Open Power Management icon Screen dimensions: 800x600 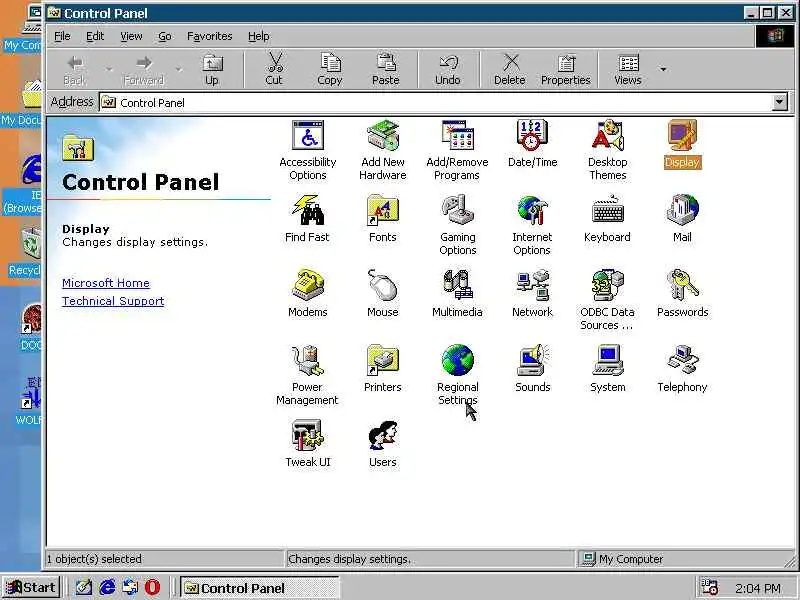pos(307,375)
